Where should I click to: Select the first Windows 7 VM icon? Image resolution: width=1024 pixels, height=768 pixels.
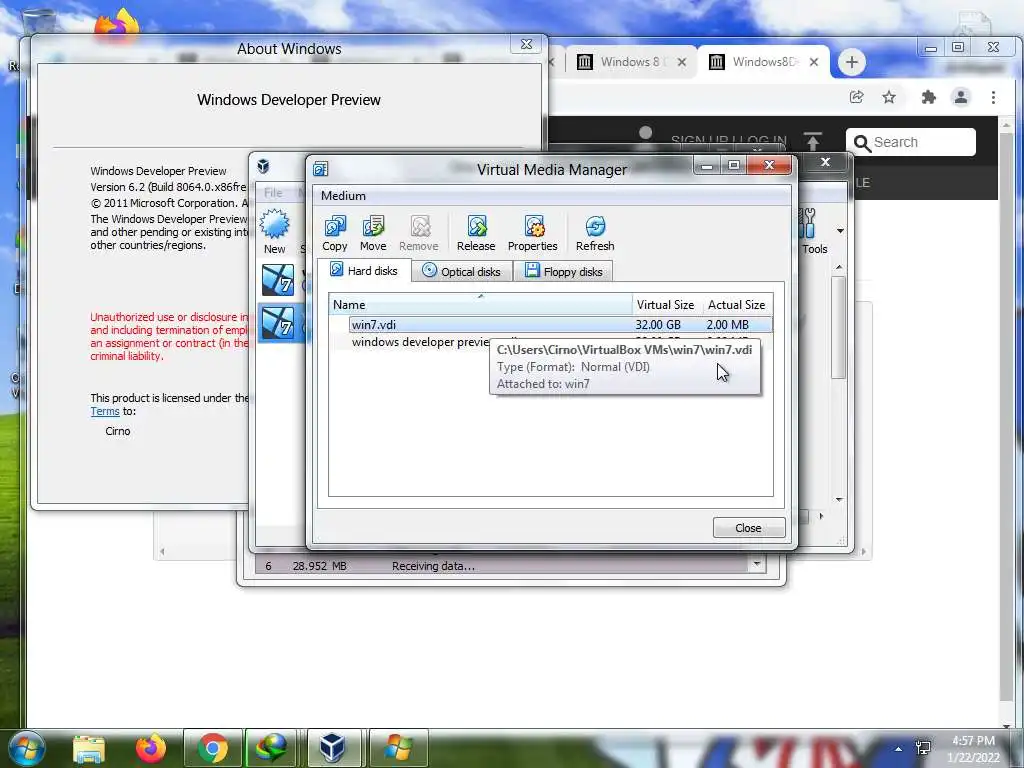coord(278,281)
